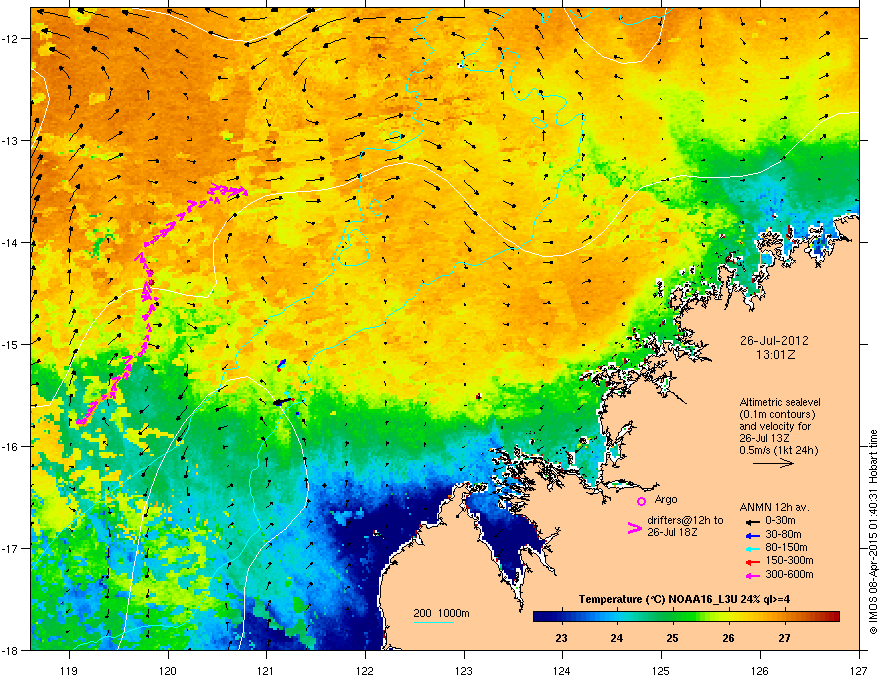This screenshot has width=880, height=680.
Task: Click the 26-Jul 18Z drifter text
Action: click(x=672, y=532)
